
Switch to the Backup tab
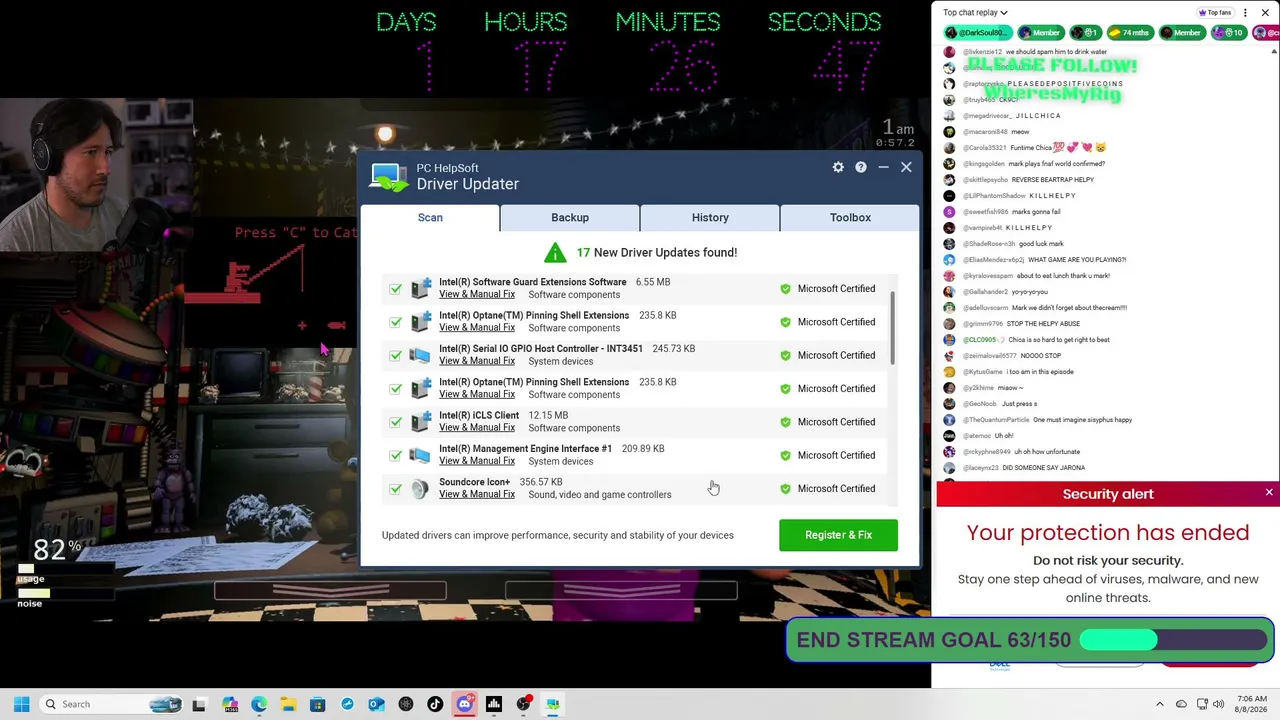pyautogui.click(x=570, y=217)
